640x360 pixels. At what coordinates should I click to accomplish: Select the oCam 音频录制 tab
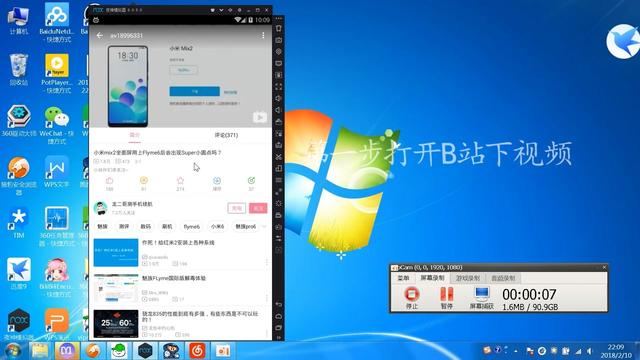[503, 278]
